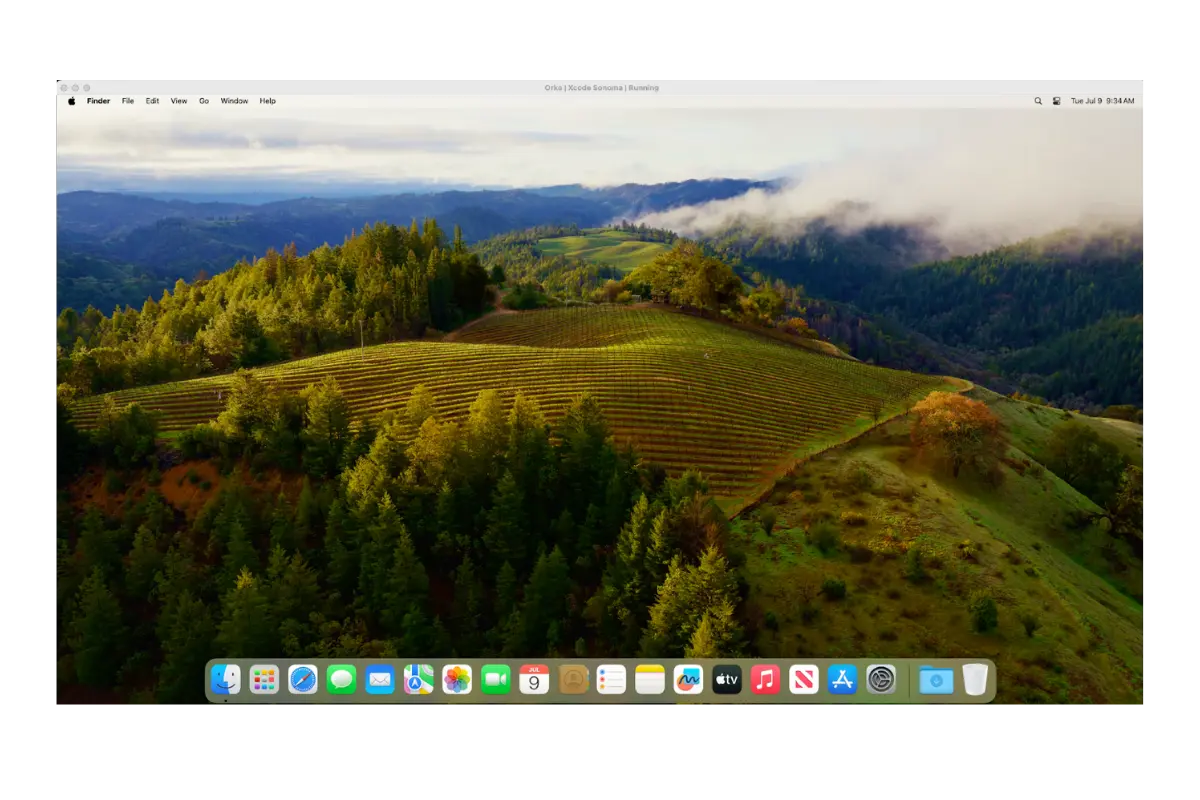Launch FaceTime from the Dock

click(x=495, y=680)
